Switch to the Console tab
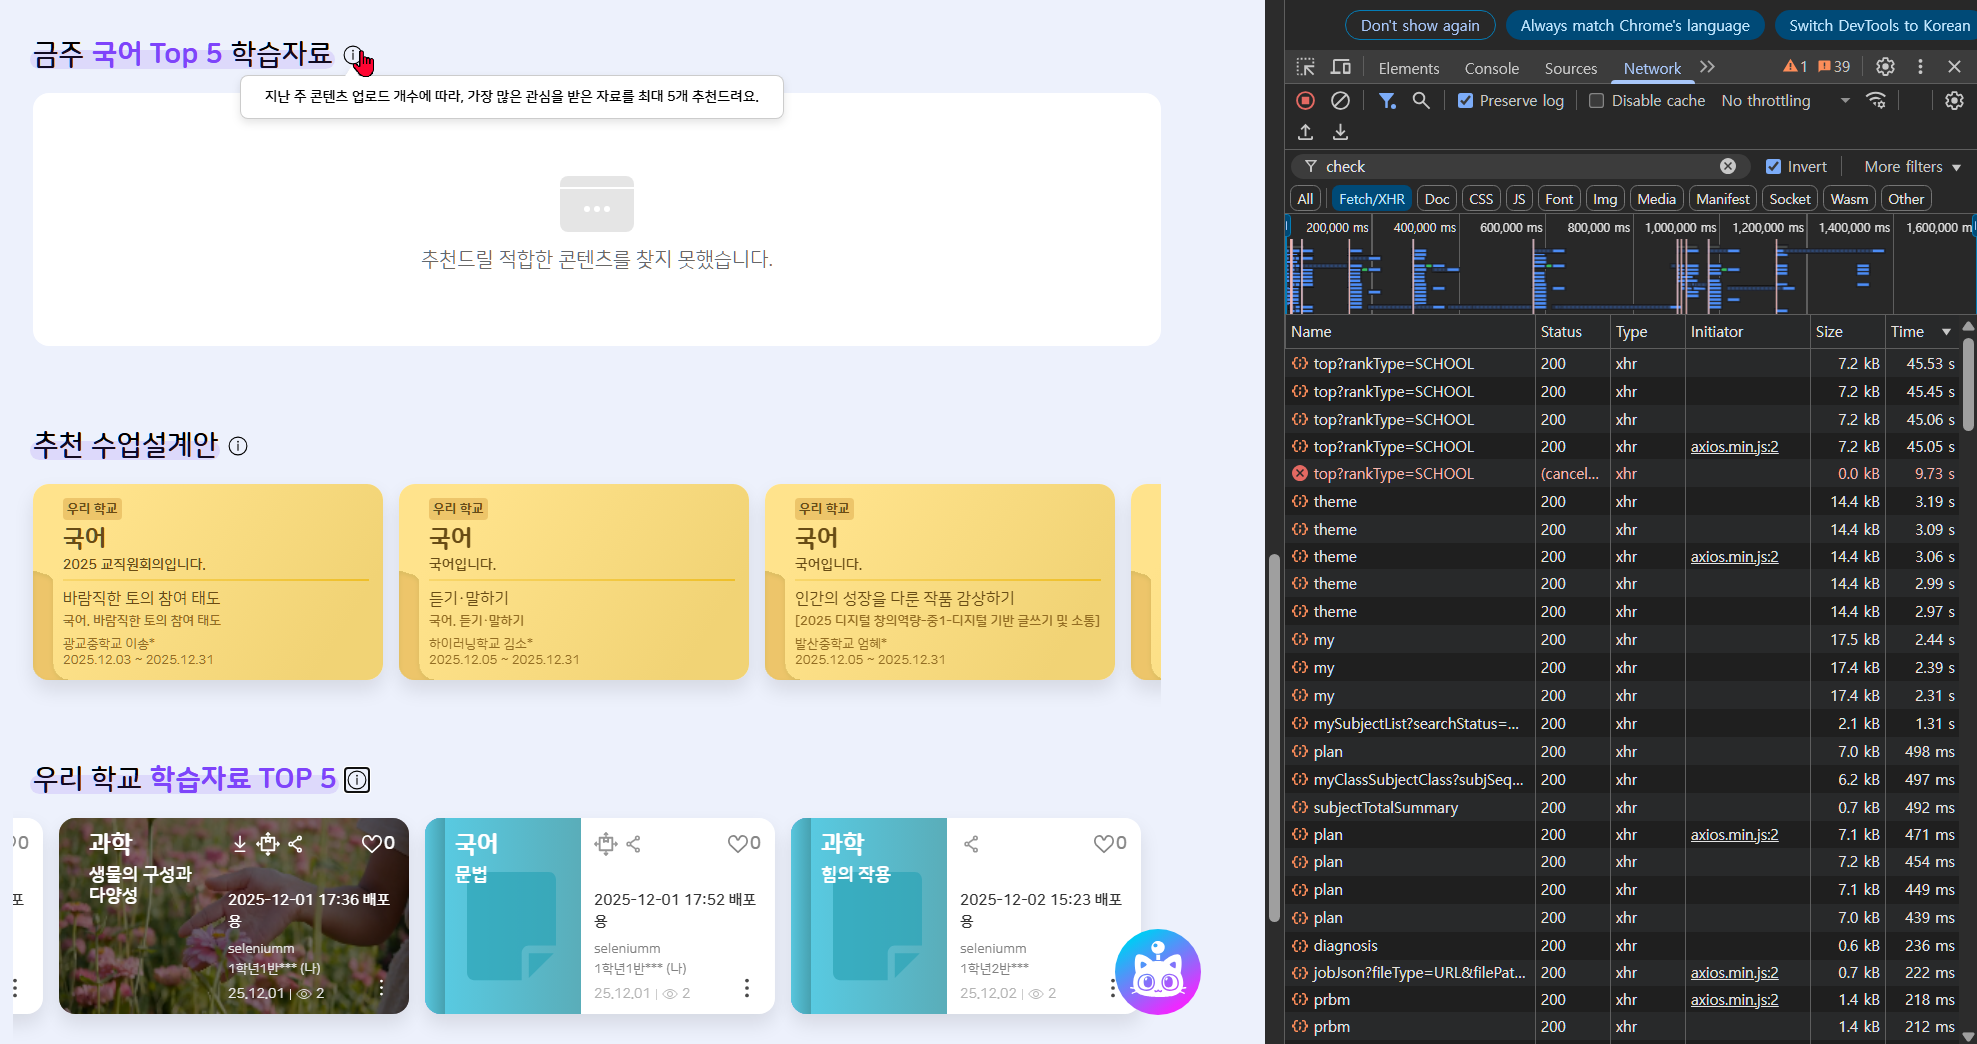1977x1044 pixels. (1491, 68)
